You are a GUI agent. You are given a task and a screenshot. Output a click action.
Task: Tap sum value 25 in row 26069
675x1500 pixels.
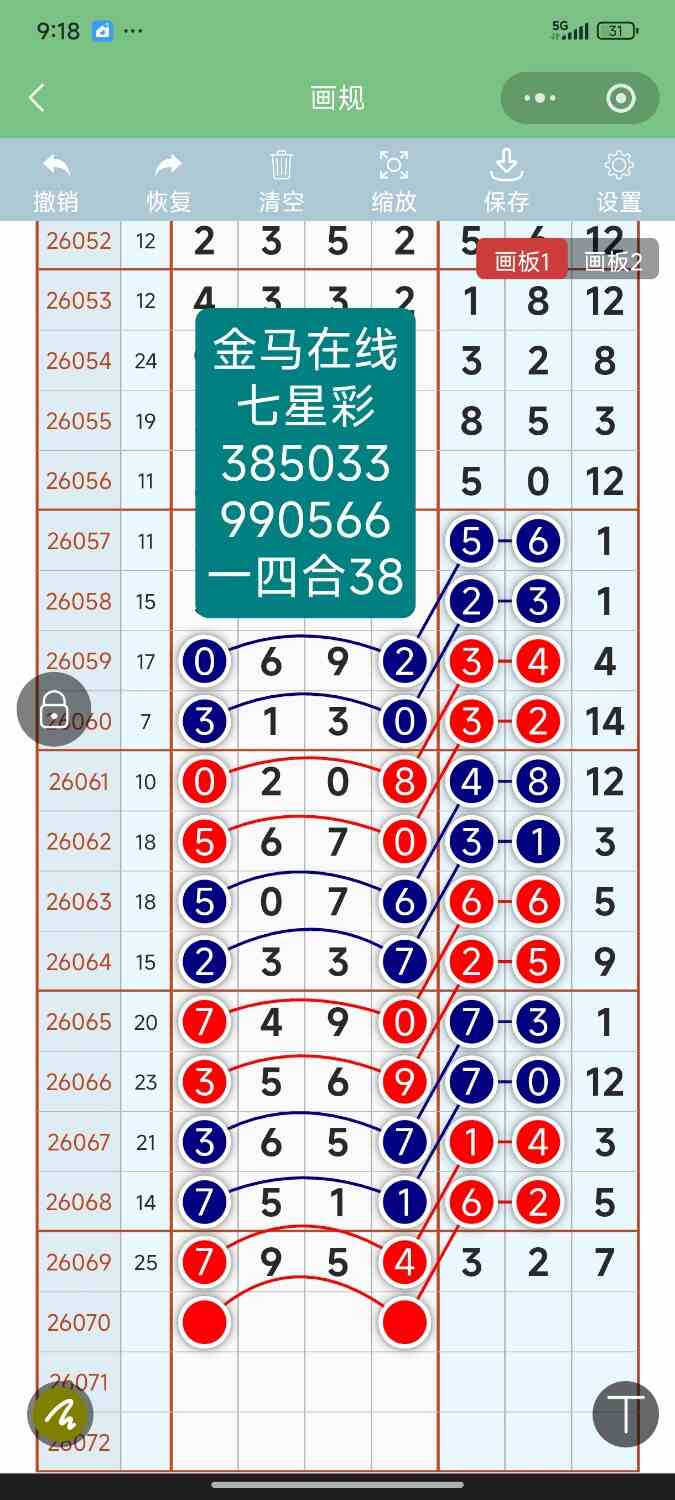point(146,1262)
